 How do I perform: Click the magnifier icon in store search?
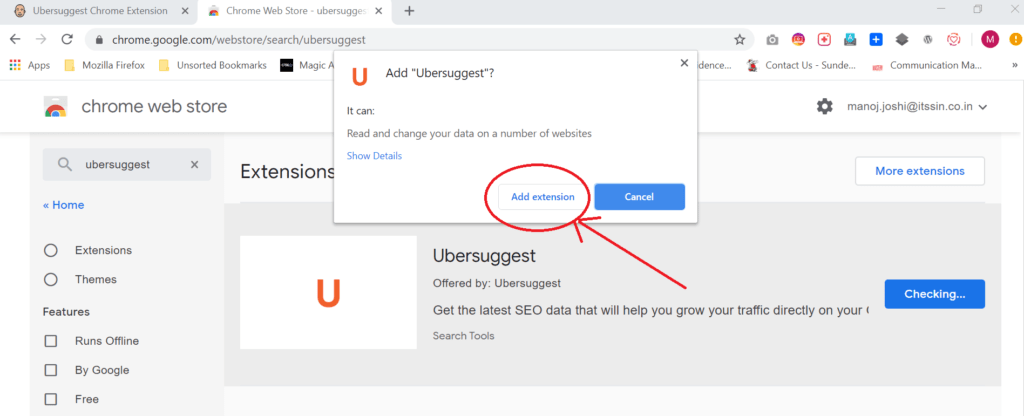tap(65, 165)
